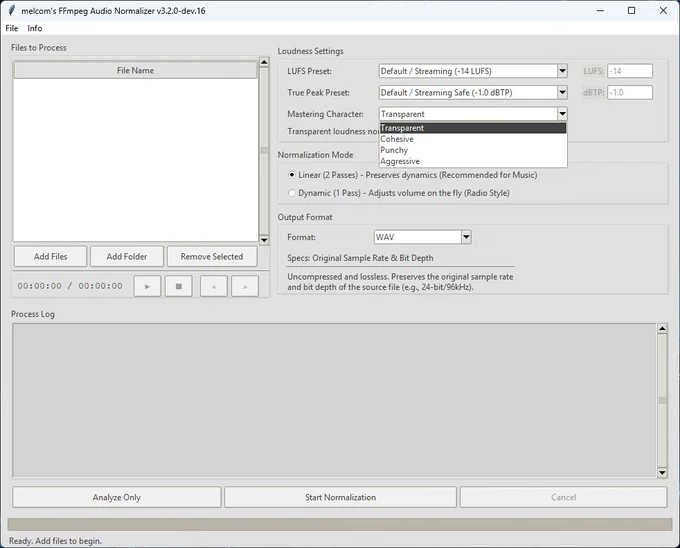
Task: Open the LUFS Preset dropdown arrow
Action: (x=562, y=71)
